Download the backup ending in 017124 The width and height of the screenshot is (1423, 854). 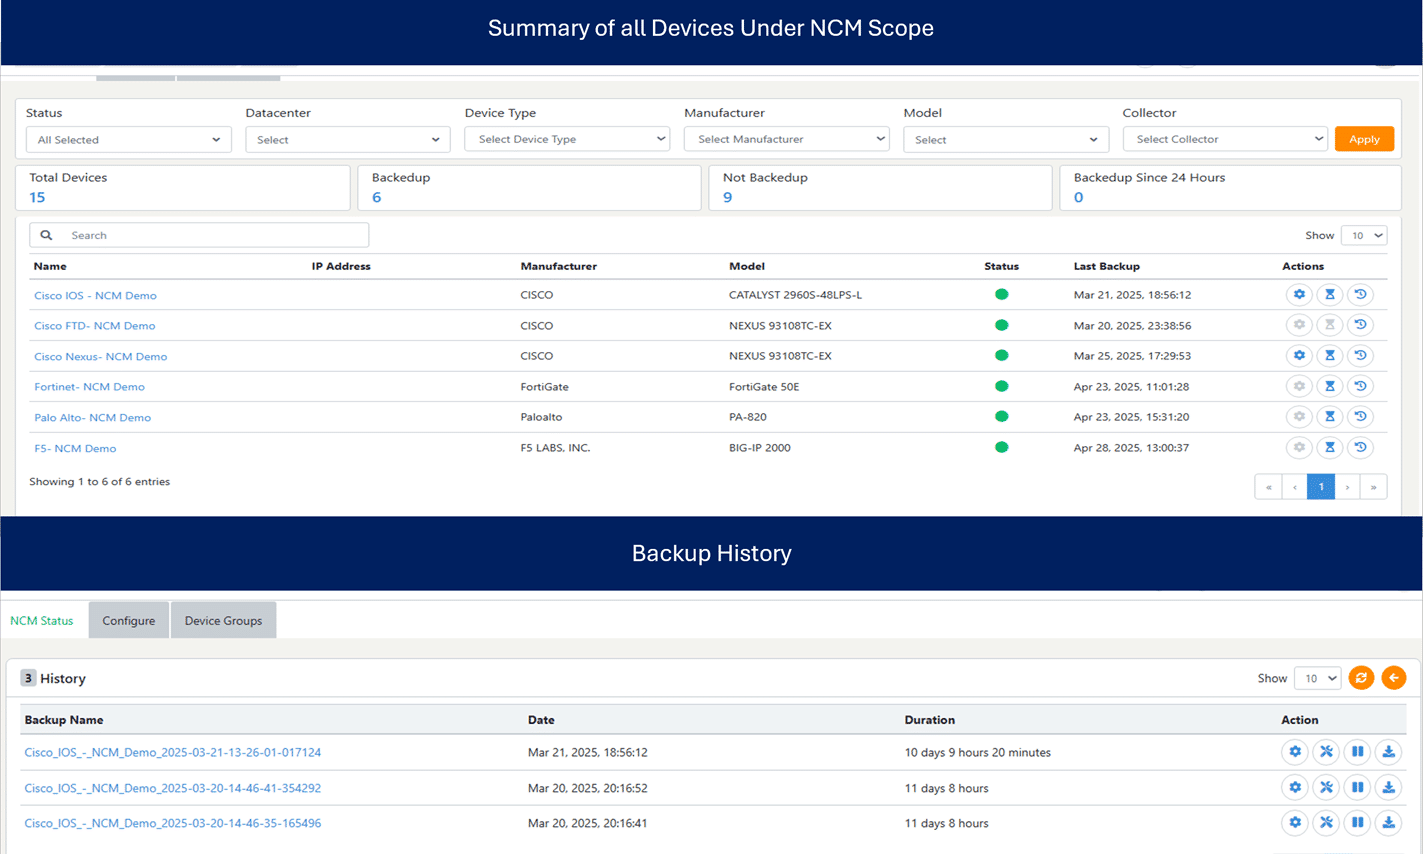pos(1388,752)
